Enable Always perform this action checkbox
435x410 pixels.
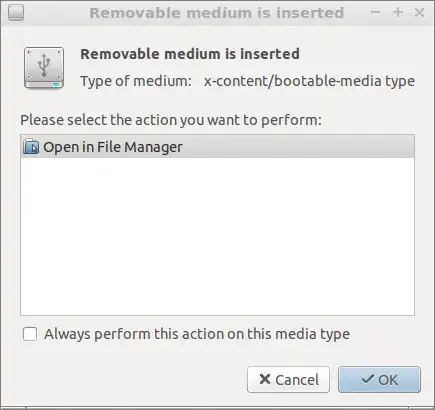(30, 334)
